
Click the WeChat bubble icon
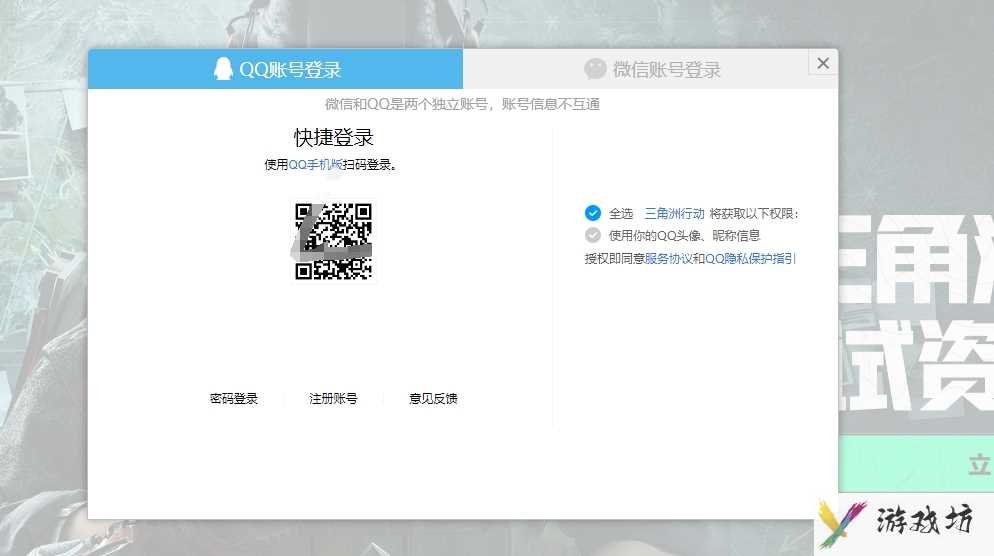click(595, 68)
